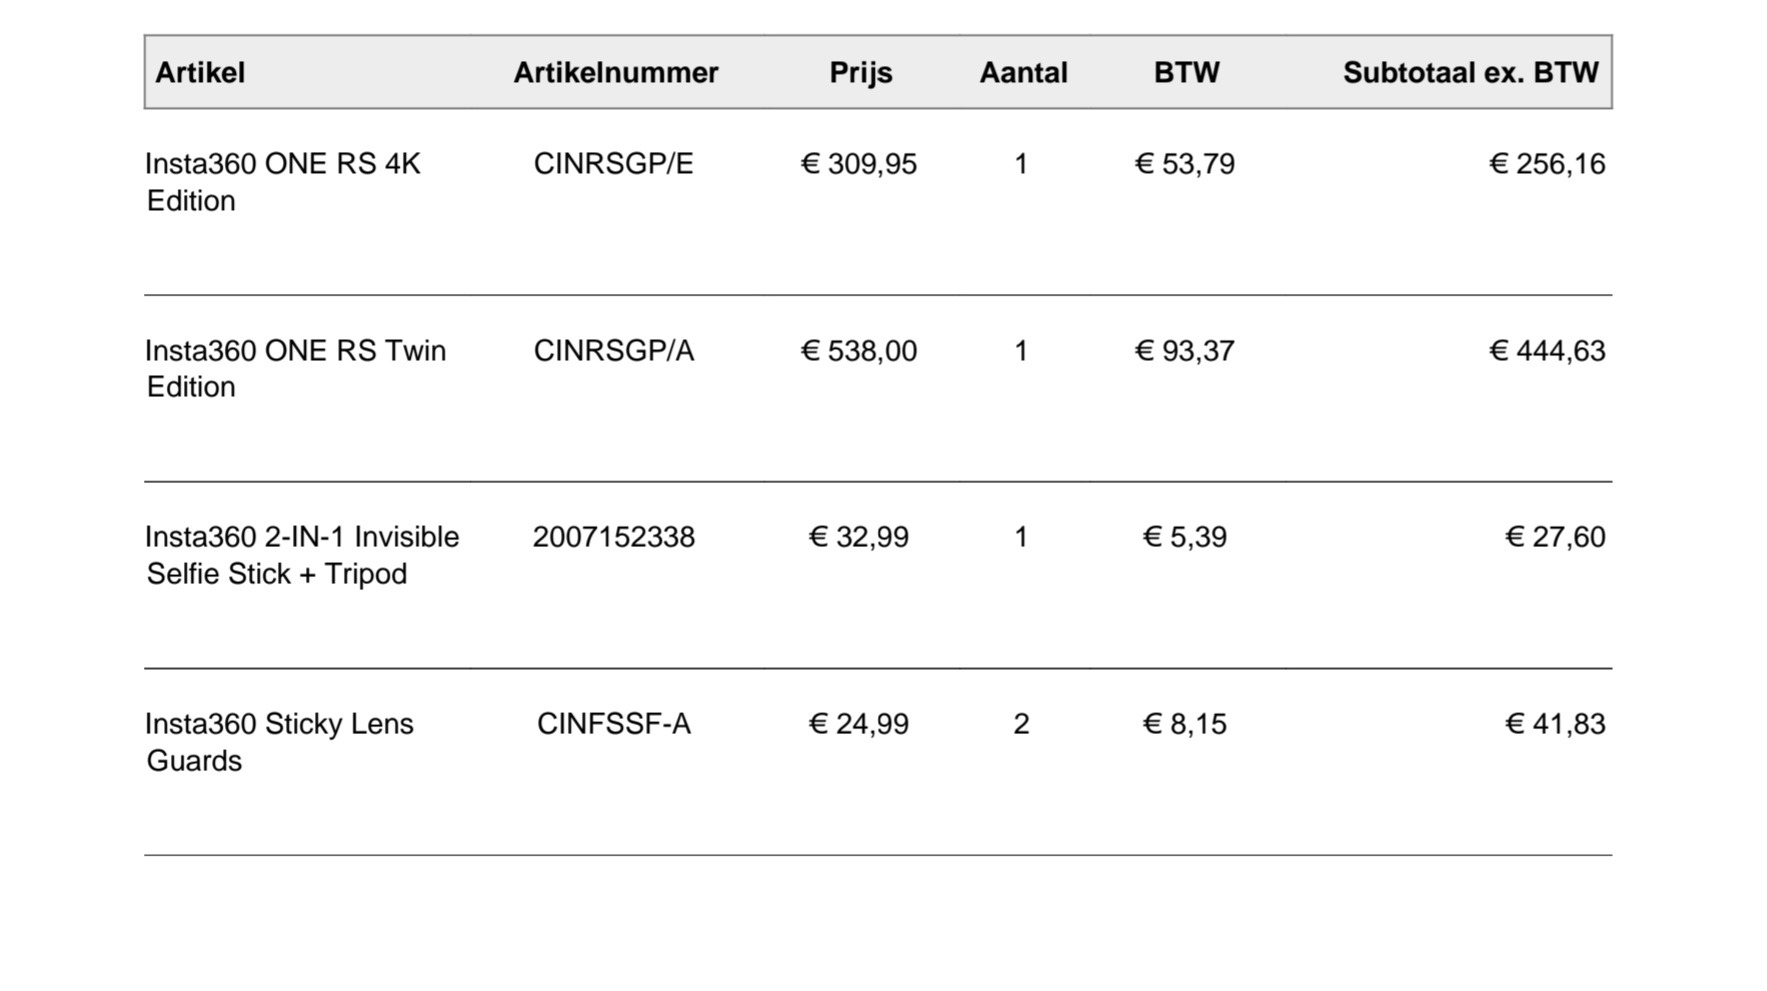This screenshot has width=1767, height=991.
Task: Click the € 538,00 price
Action: 859,351
